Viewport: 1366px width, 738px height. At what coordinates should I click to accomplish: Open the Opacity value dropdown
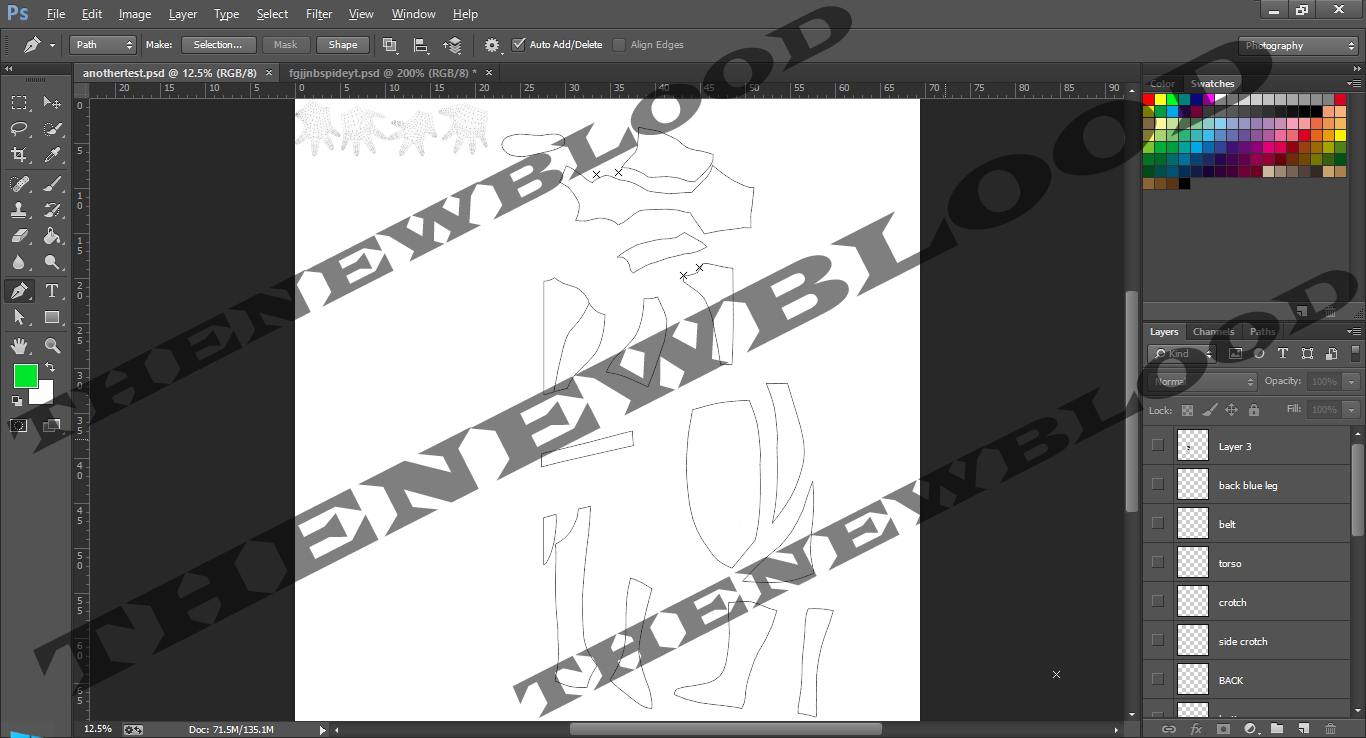coord(1352,382)
